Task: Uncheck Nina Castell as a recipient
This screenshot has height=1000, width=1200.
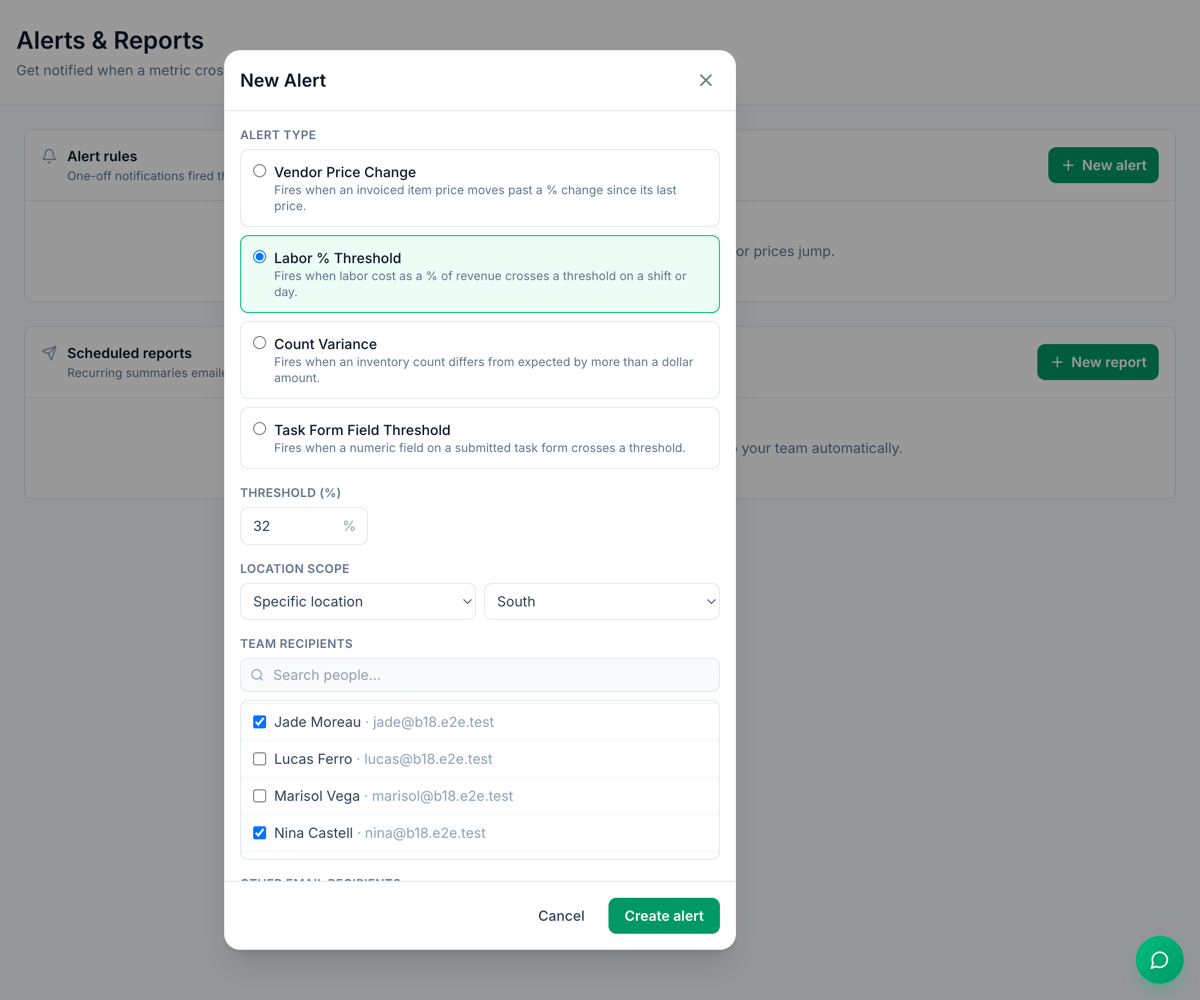Action: pyautogui.click(x=260, y=833)
